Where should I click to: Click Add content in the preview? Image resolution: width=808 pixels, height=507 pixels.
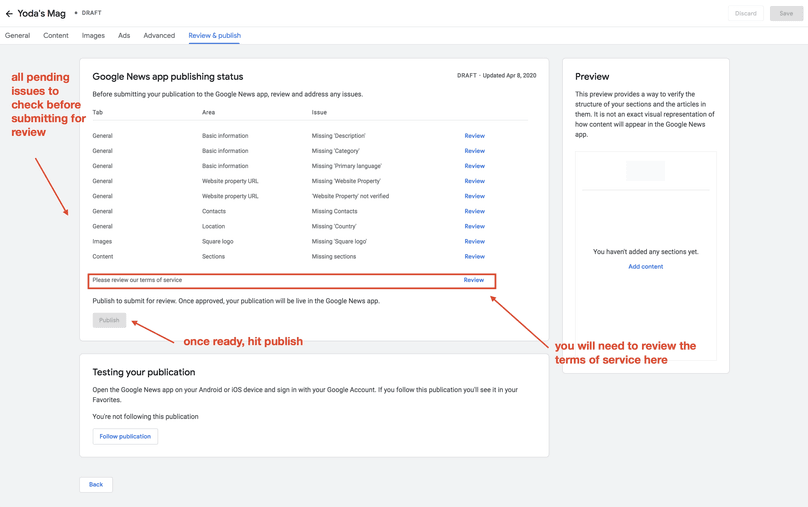coord(645,267)
